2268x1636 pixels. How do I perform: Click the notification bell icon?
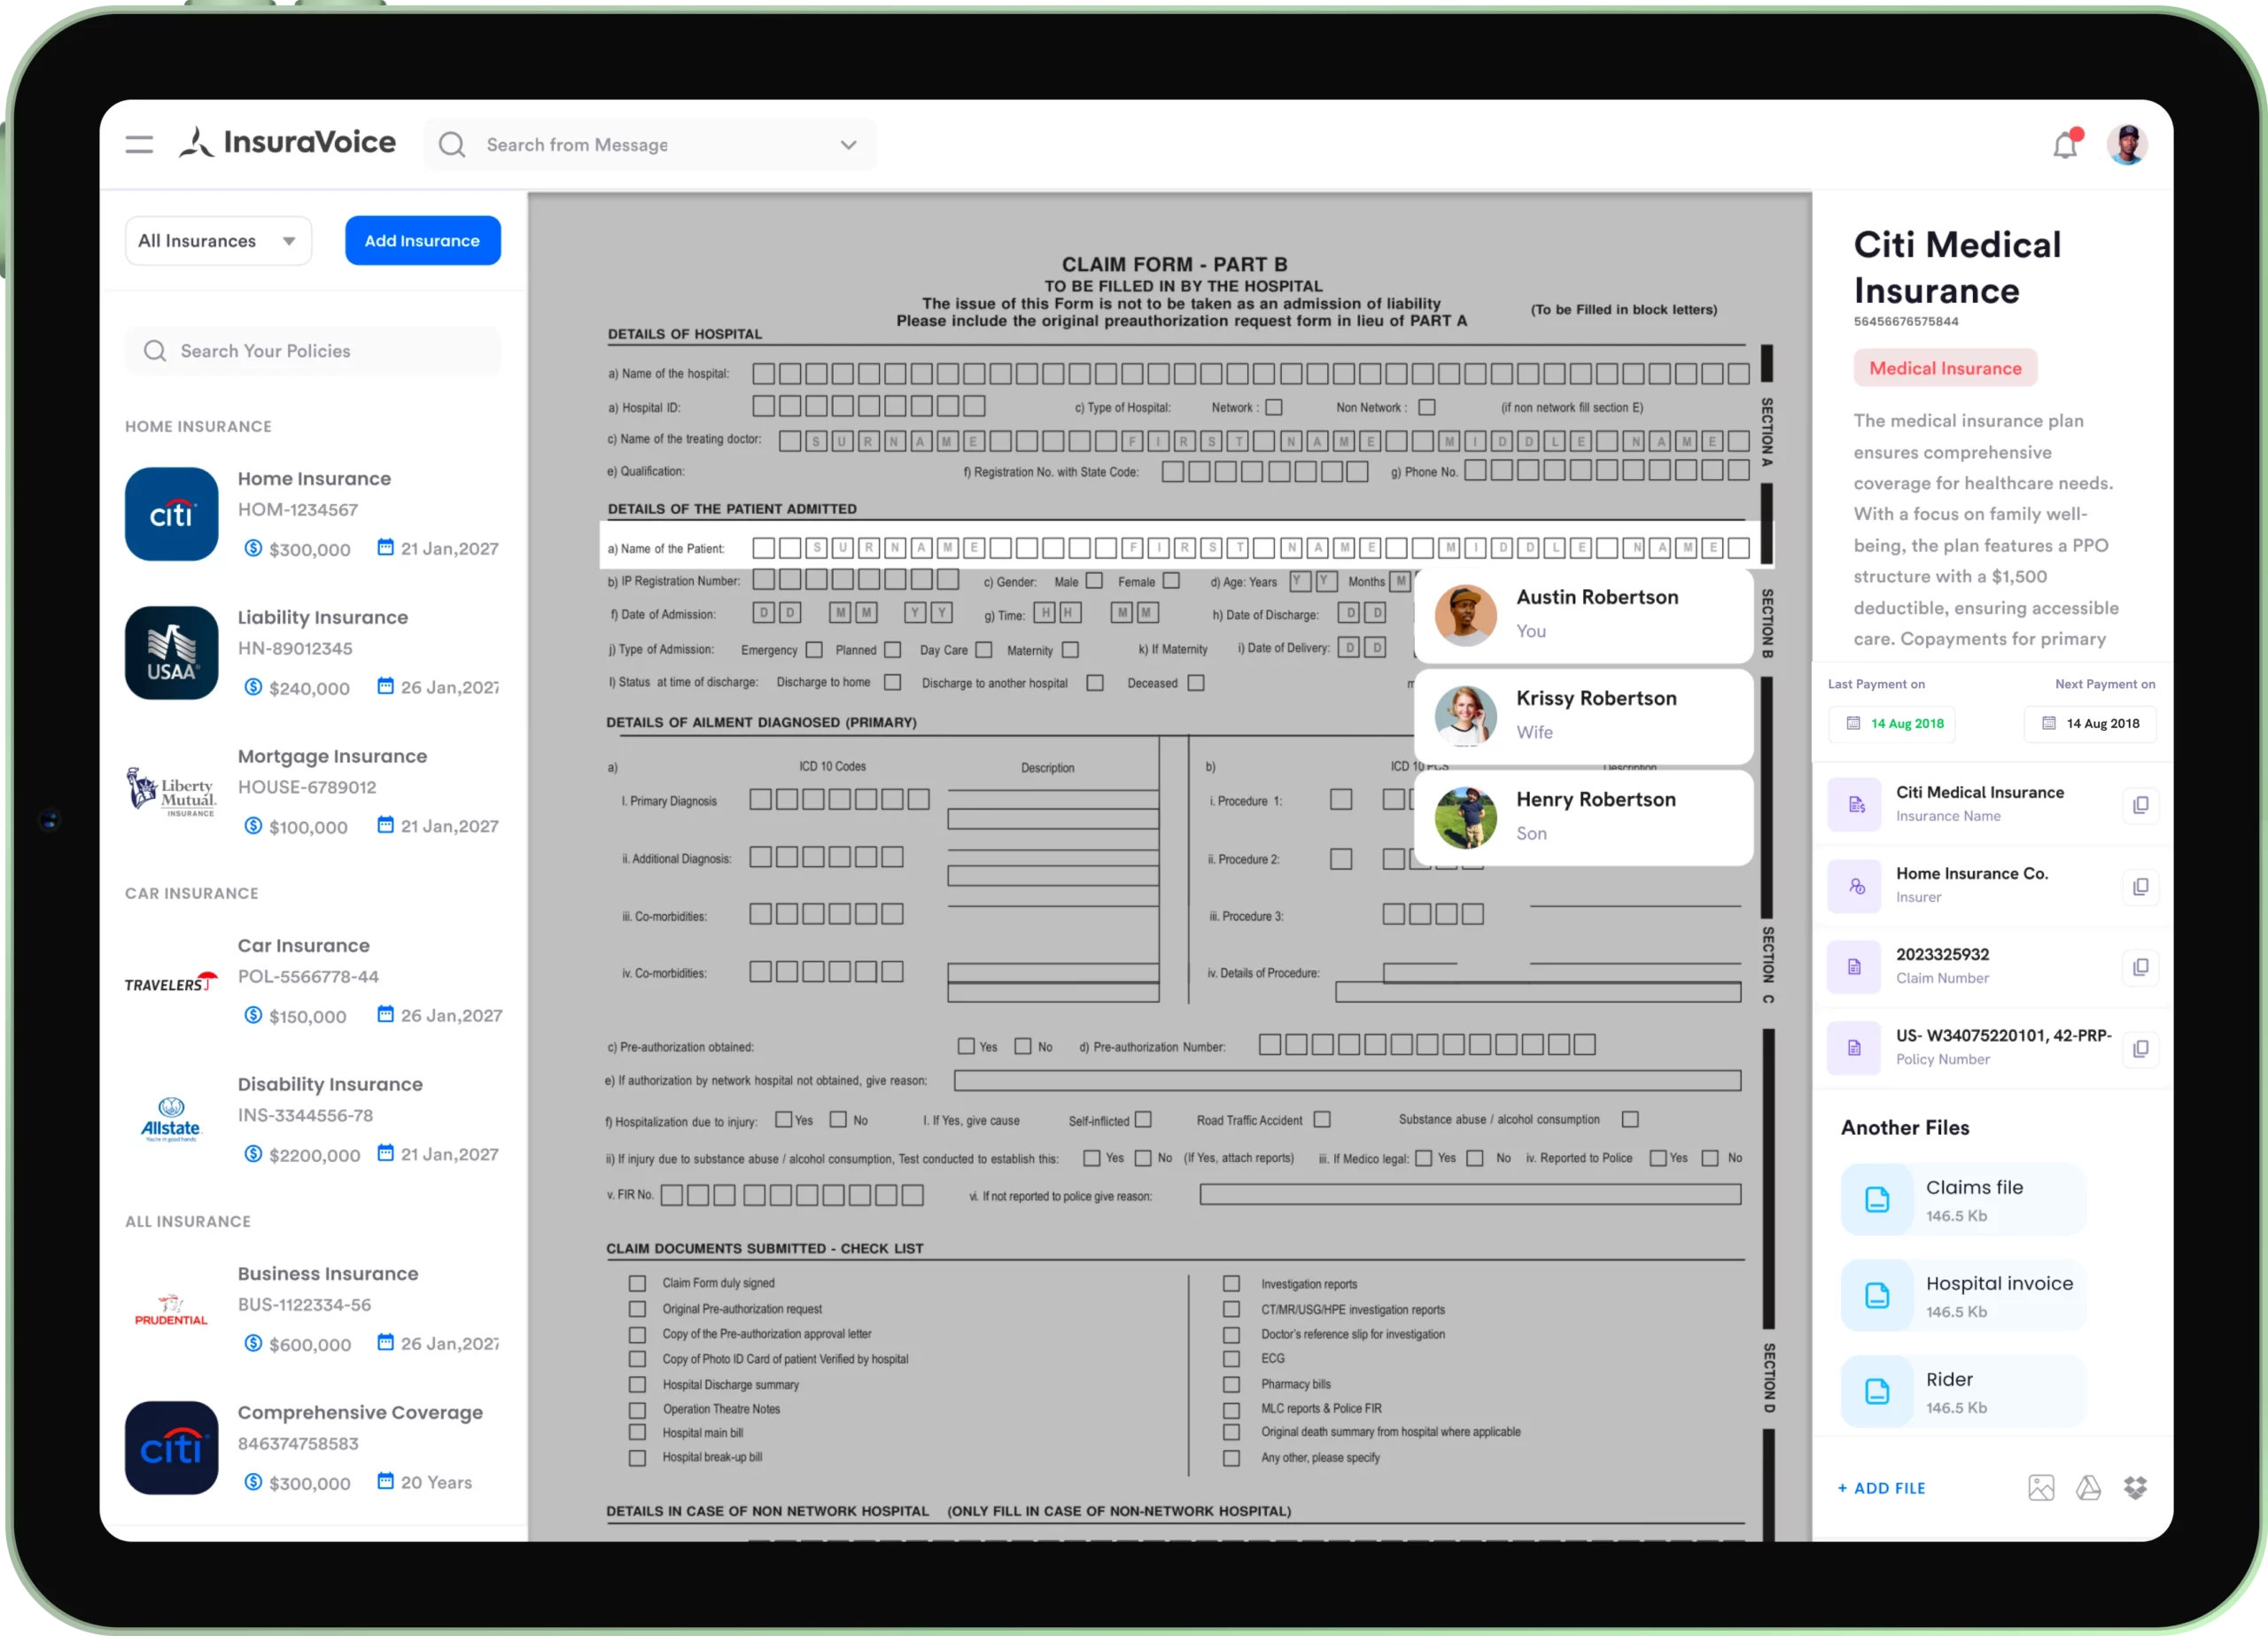2065,146
